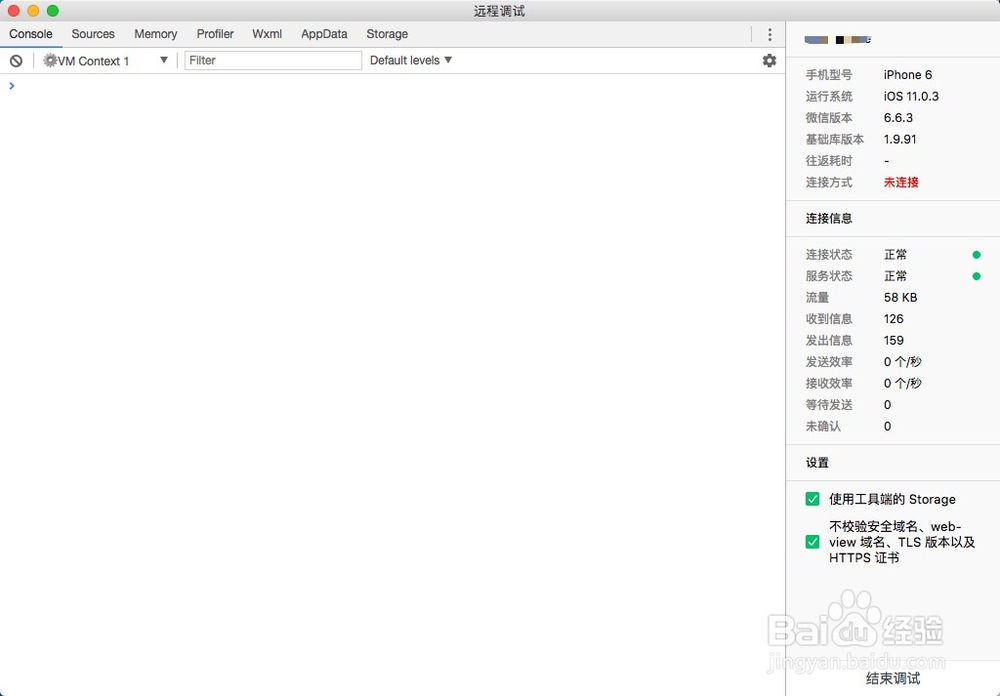Click the 159 sent messages value
Screen dimensions: 1000x696
[893, 340]
